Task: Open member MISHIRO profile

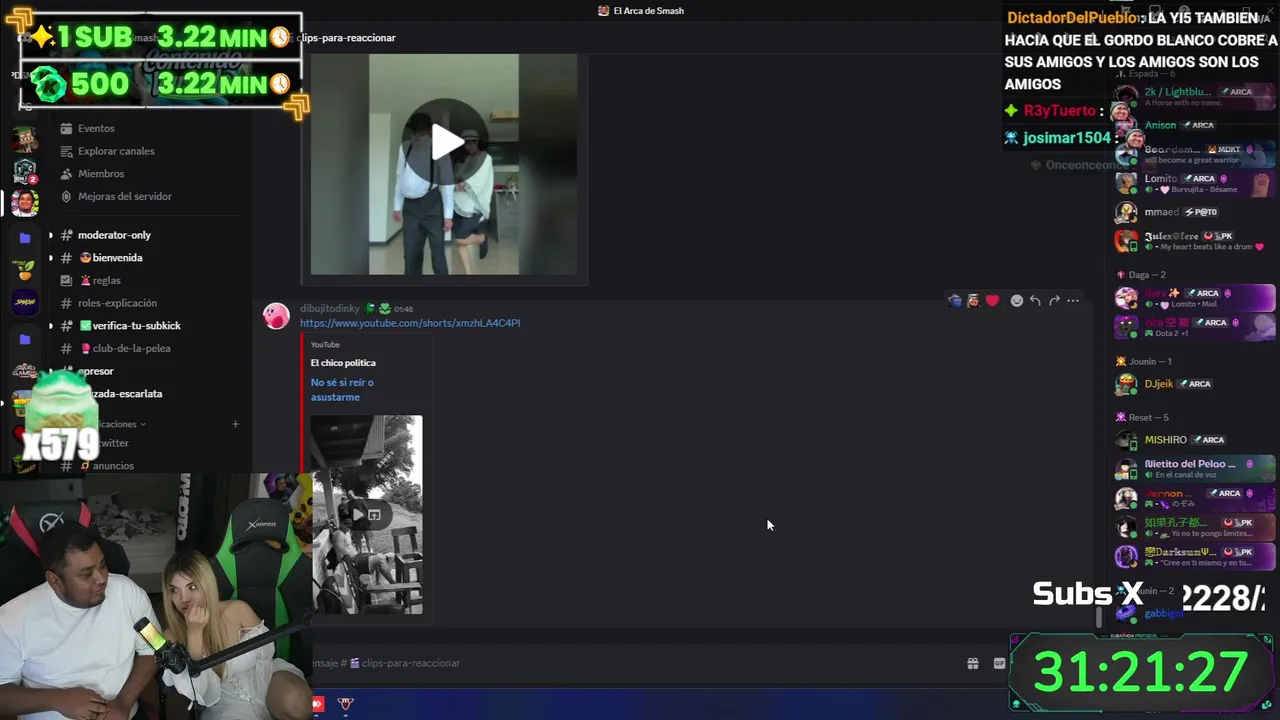Action: pyautogui.click(x=1194, y=440)
